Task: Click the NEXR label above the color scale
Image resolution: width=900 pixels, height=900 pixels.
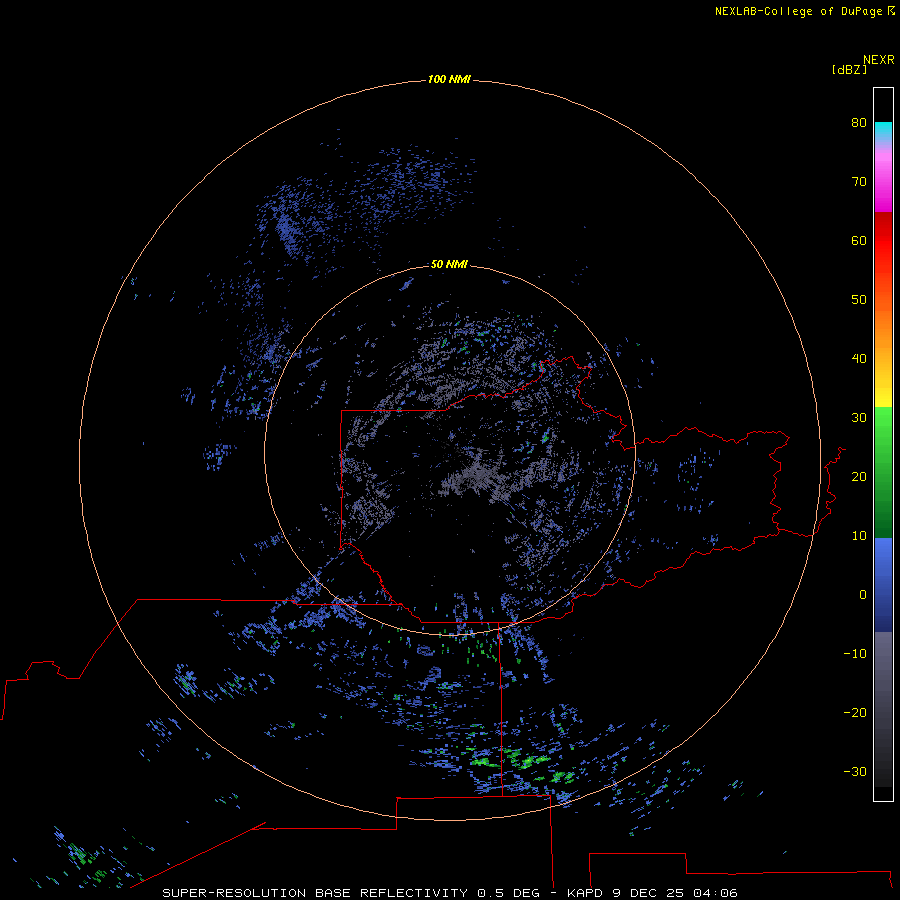Action: 879,60
